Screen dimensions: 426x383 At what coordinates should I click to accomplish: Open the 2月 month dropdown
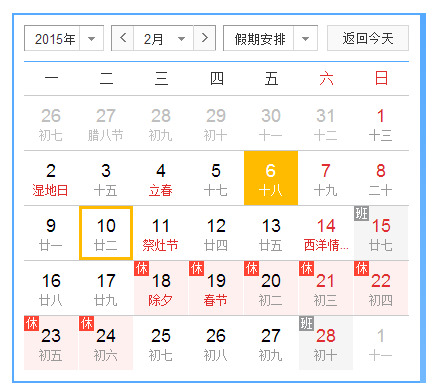click(x=163, y=38)
